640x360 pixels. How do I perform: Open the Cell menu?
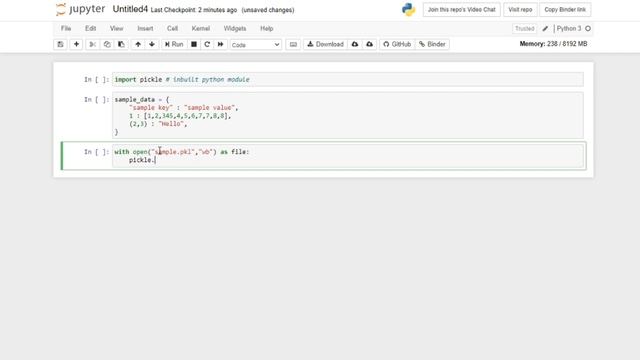(x=172, y=29)
